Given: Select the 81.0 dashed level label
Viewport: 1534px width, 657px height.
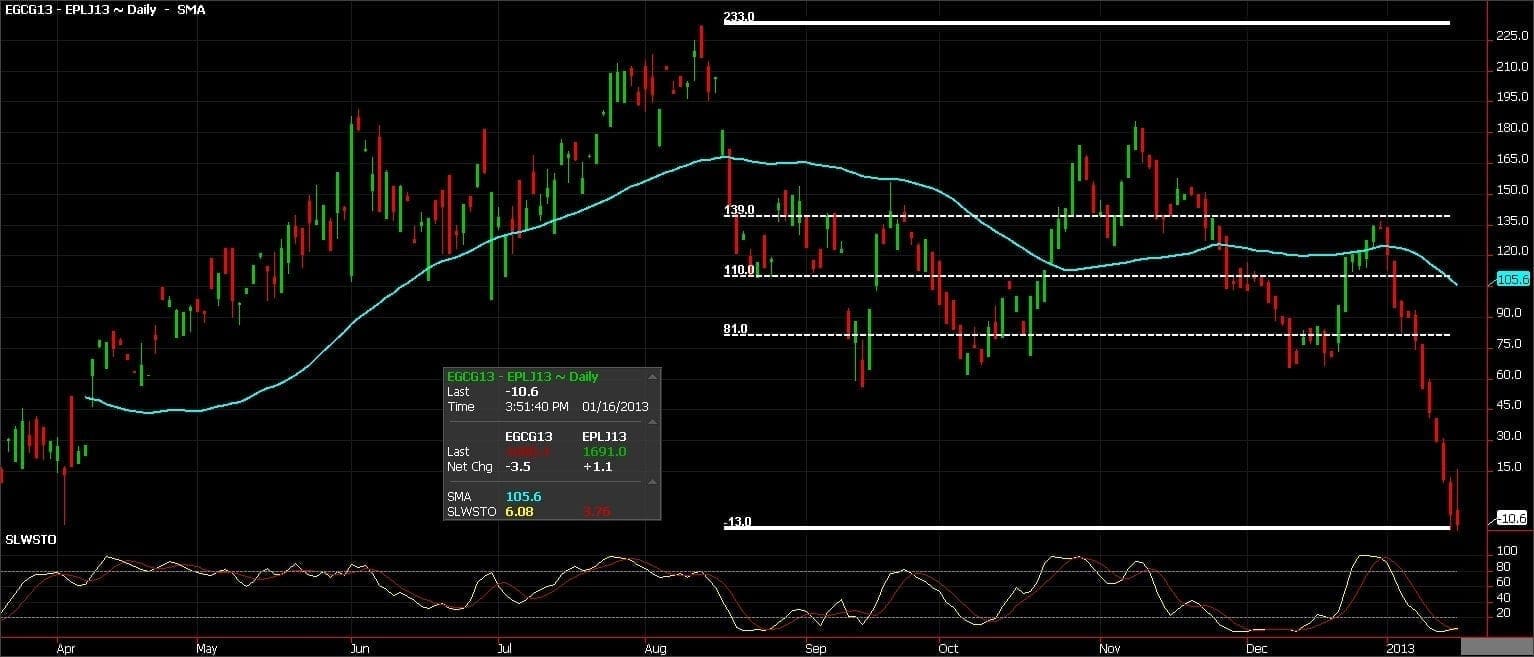Looking at the screenshot, I should [737, 329].
